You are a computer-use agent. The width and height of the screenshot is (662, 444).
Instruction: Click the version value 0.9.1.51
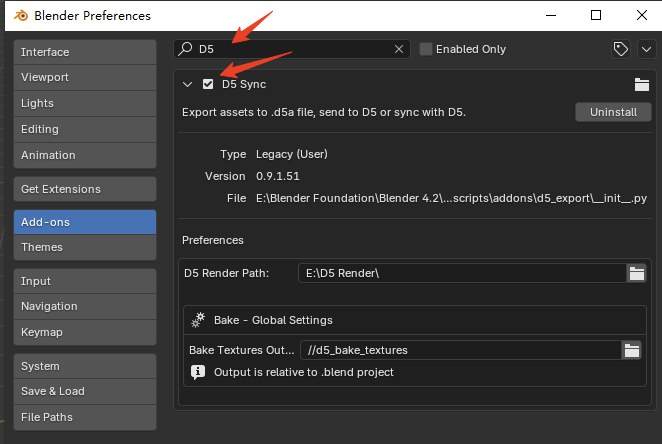[x=278, y=176]
